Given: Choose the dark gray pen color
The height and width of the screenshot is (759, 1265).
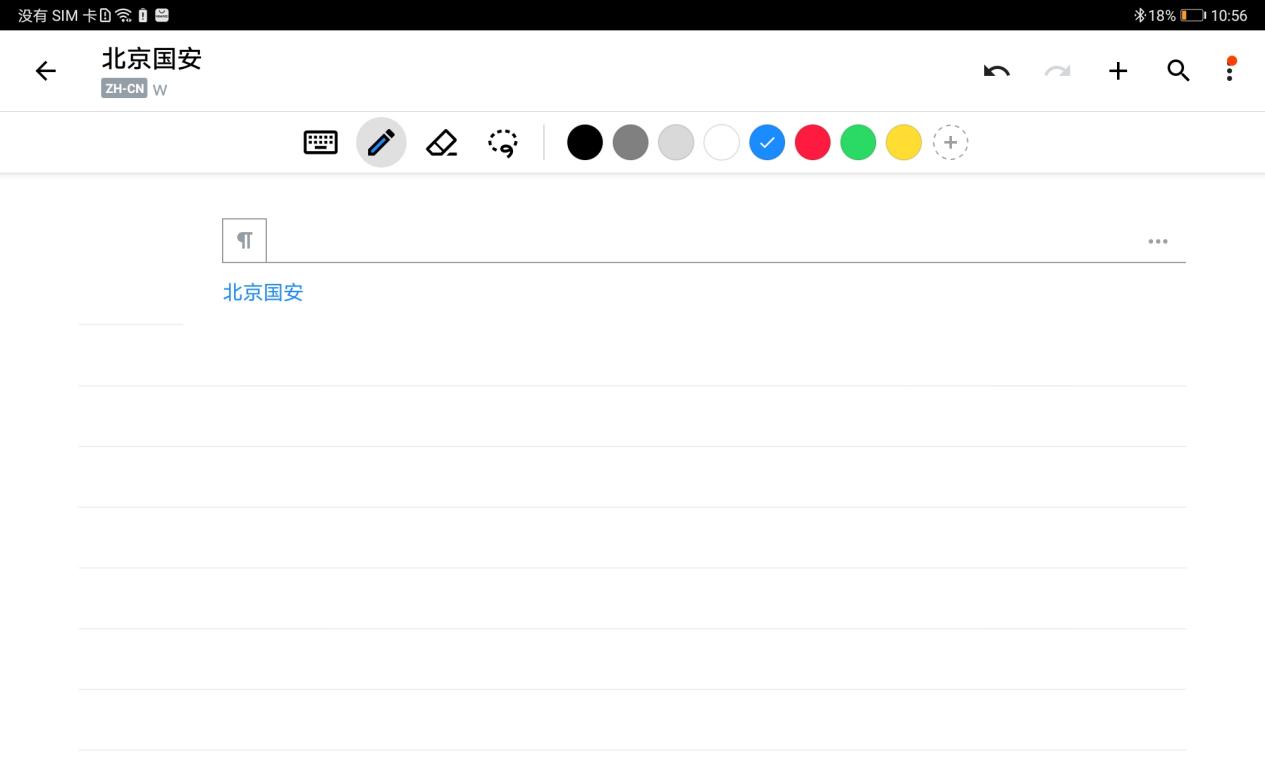Looking at the screenshot, I should pyautogui.click(x=631, y=143).
